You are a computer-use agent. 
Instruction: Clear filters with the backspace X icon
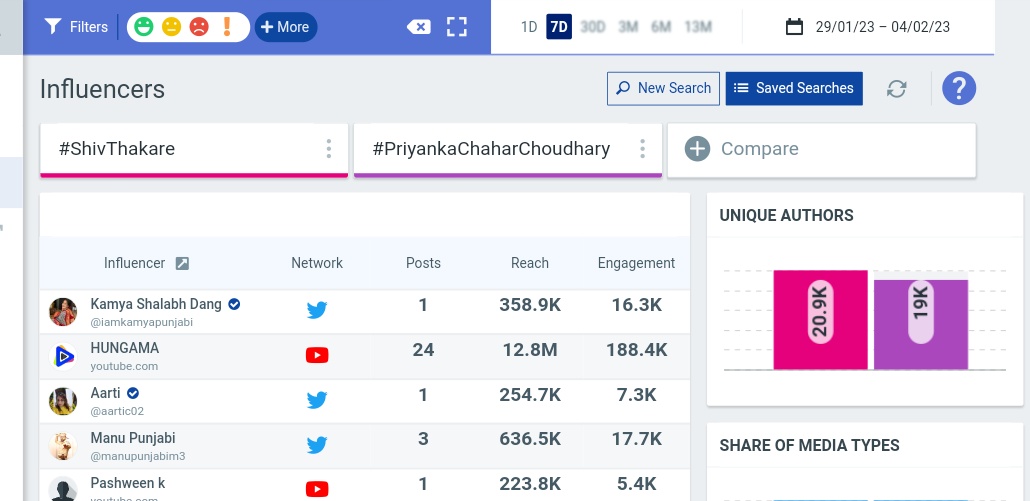tap(418, 27)
